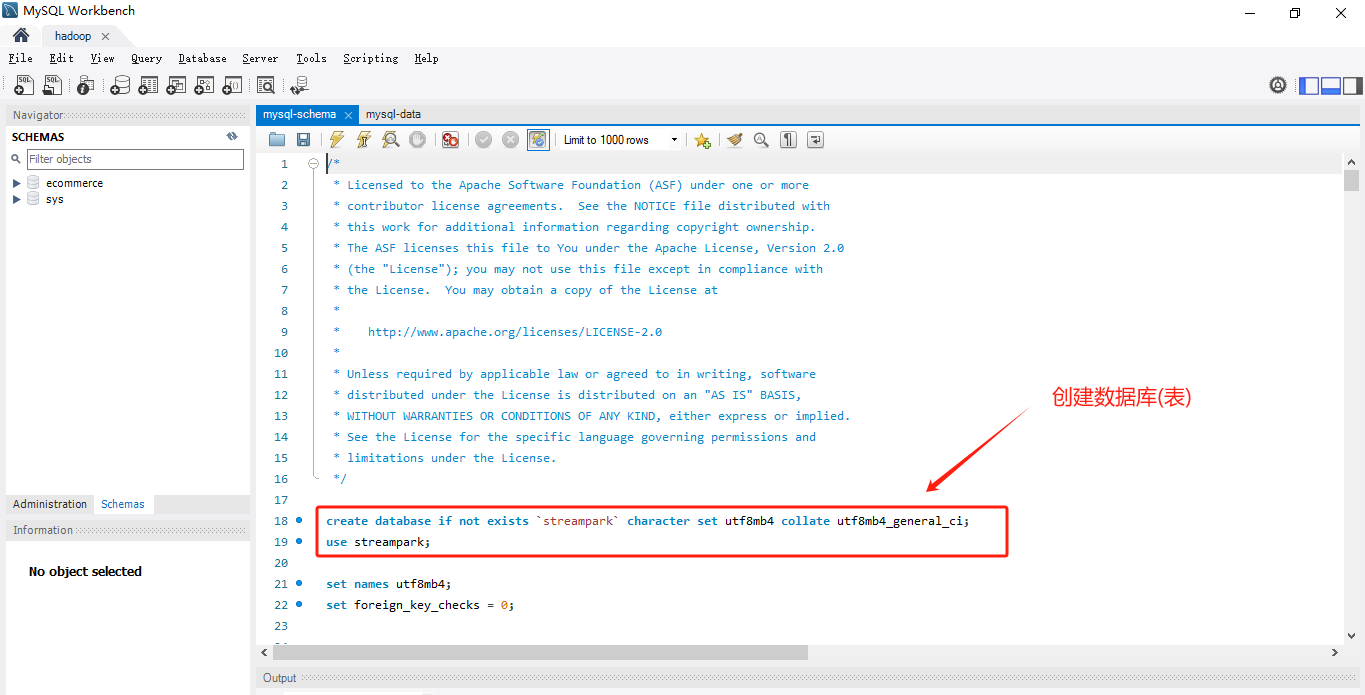Rollback the current transaction icon

[510, 140]
